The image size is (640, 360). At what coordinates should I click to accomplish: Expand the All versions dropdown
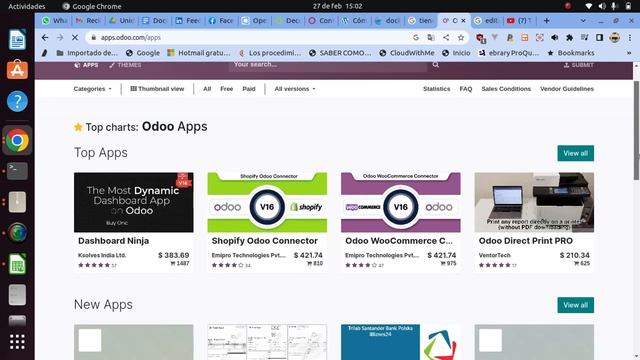295,89
